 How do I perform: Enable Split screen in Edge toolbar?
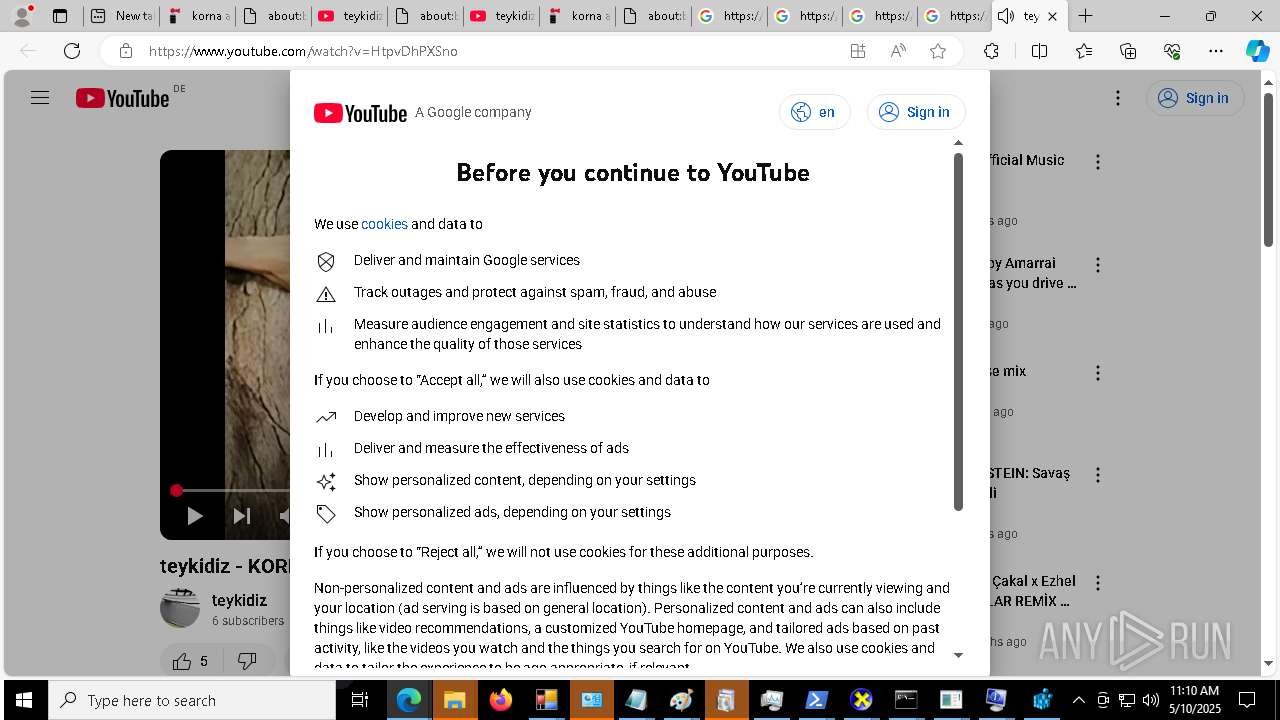click(1039, 51)
